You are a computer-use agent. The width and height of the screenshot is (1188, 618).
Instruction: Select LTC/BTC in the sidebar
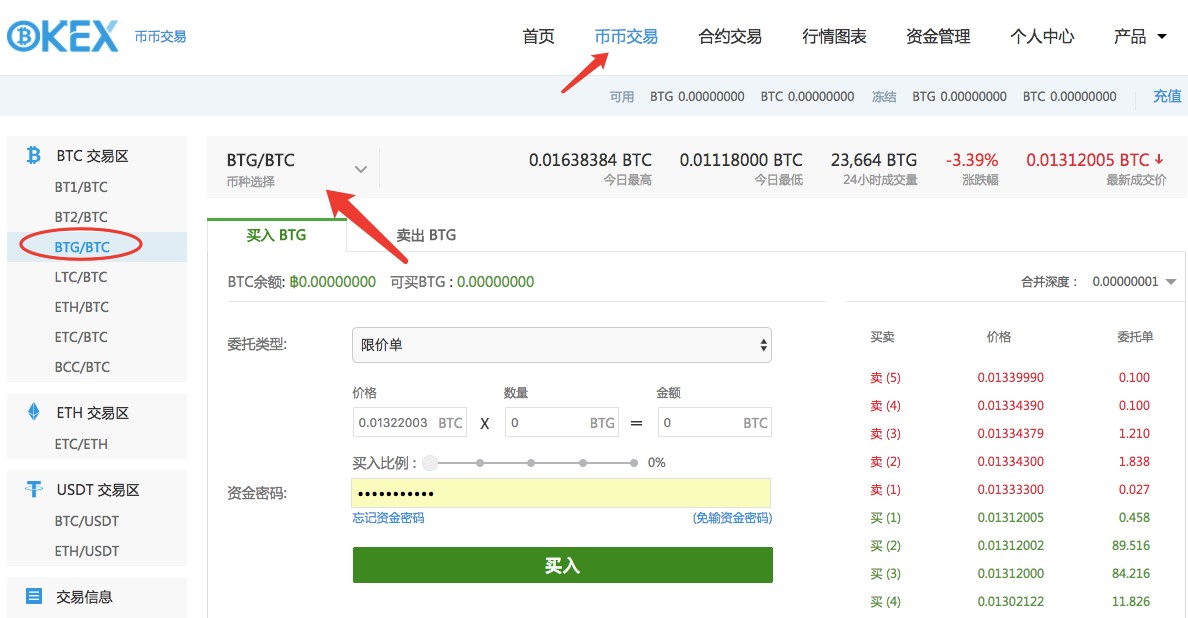81,277
